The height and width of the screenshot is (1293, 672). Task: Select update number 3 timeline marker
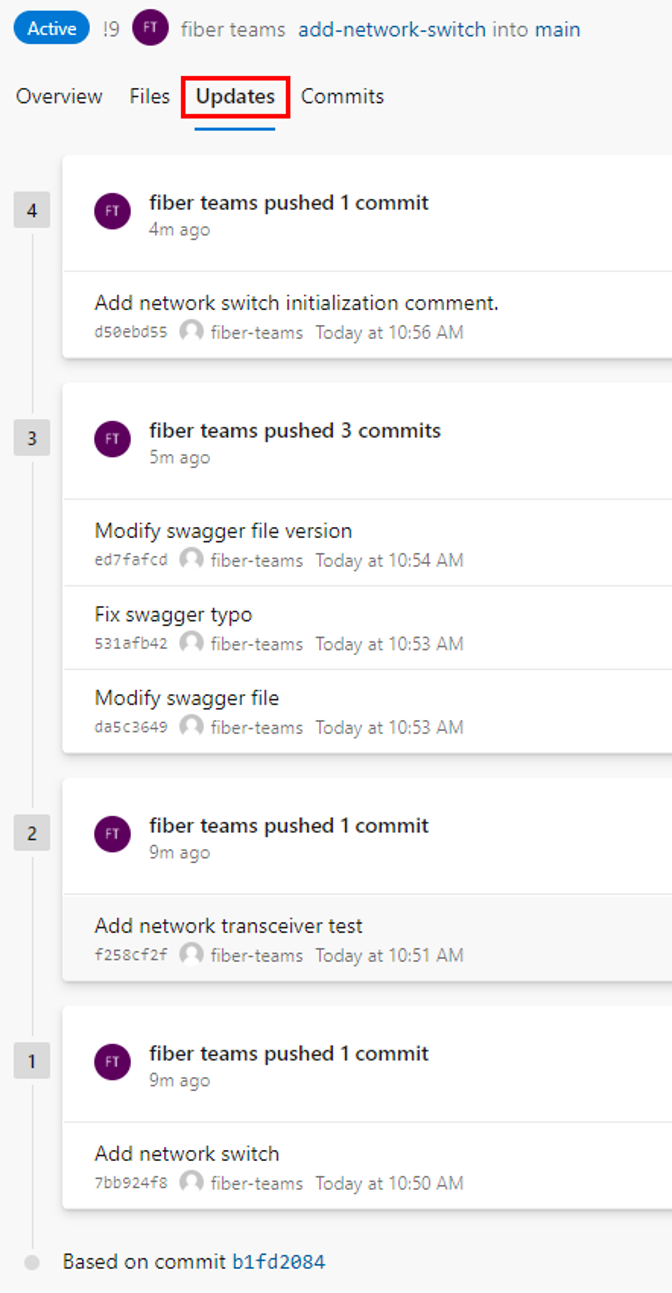click(x=32, y=439)
